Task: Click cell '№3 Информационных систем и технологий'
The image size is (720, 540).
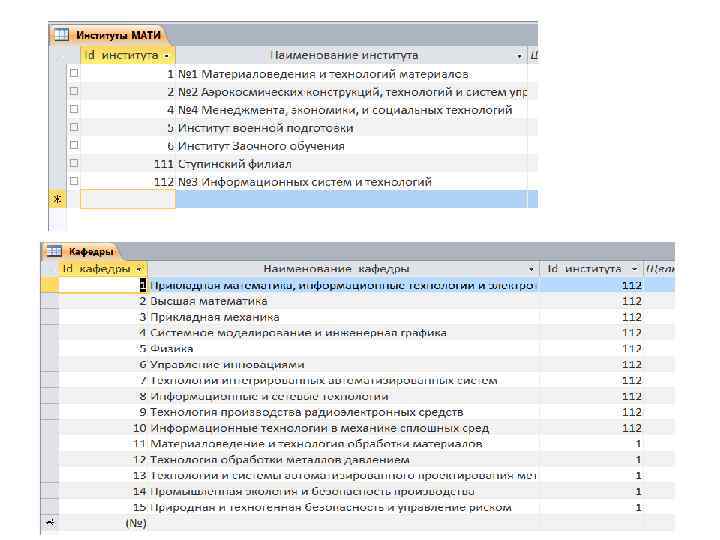Action: point(351,182)
